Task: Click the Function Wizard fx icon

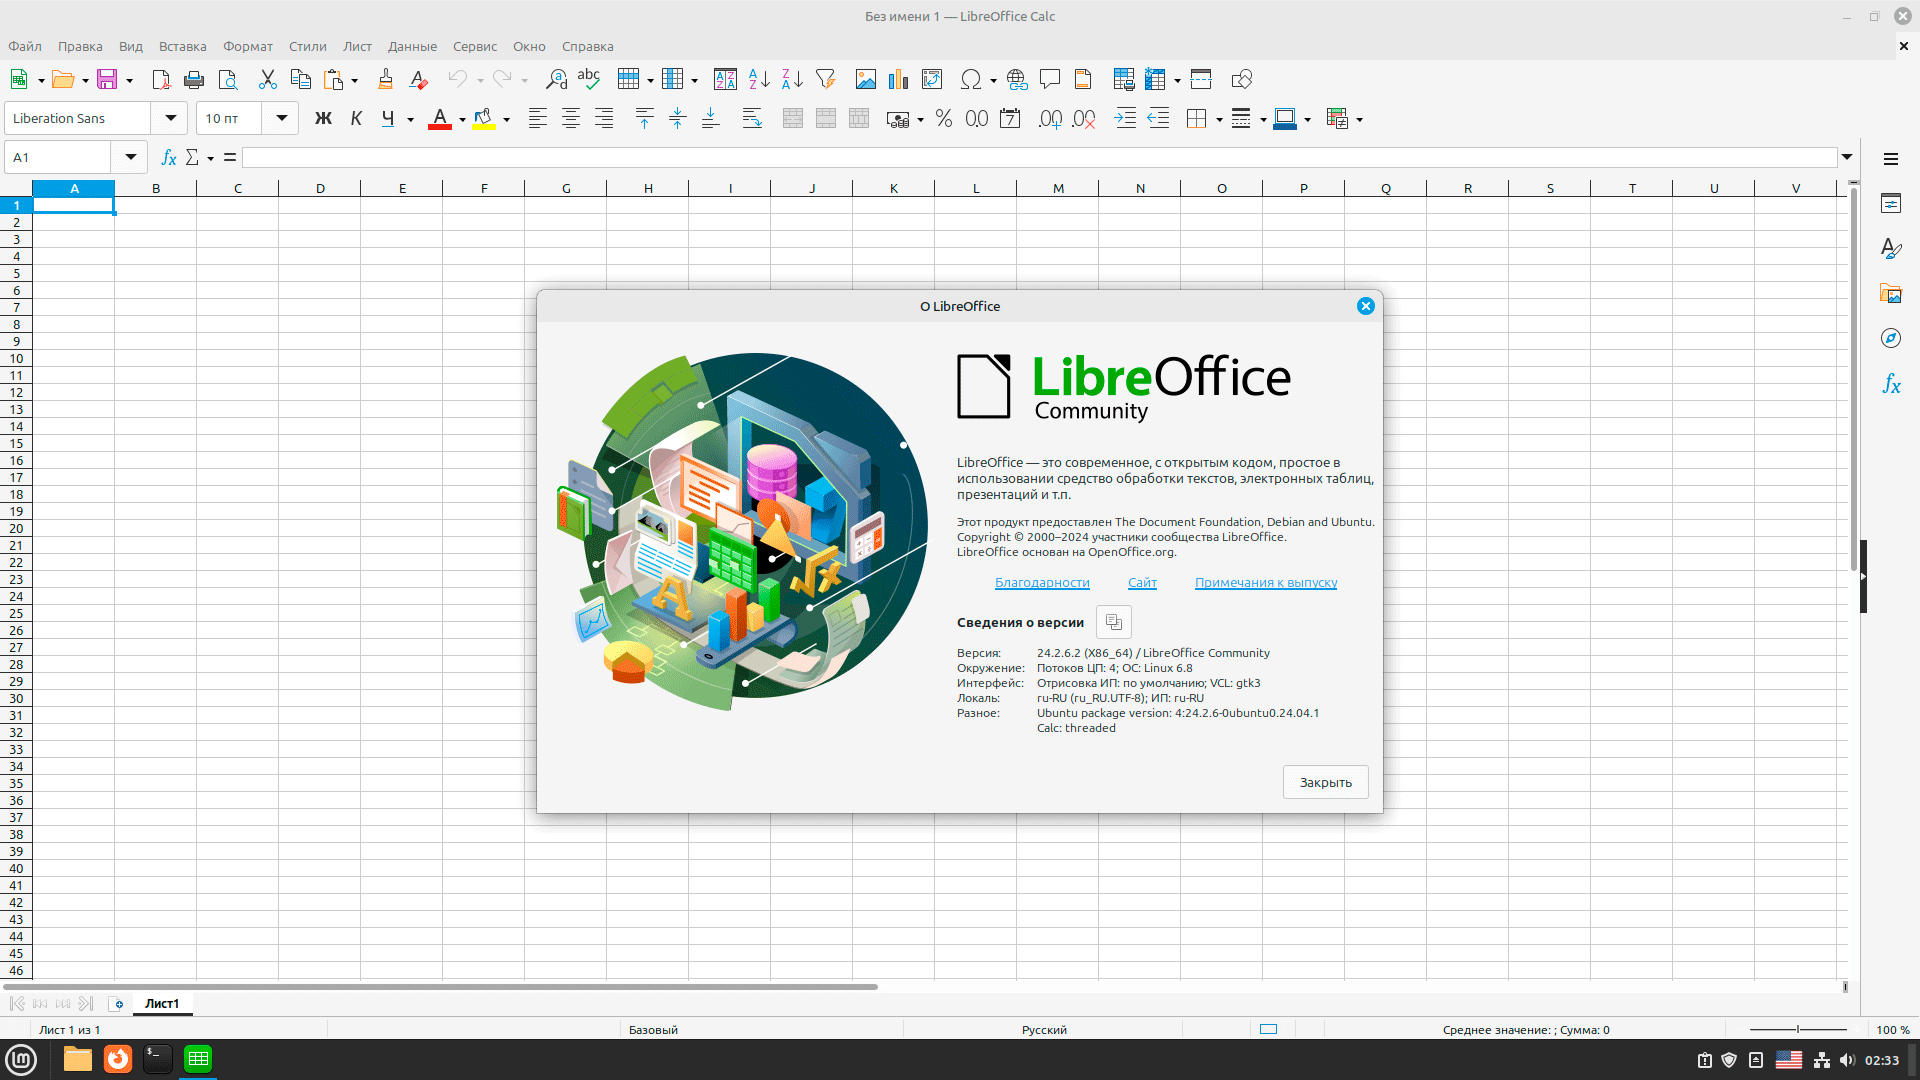Action: tap(169, 158)
